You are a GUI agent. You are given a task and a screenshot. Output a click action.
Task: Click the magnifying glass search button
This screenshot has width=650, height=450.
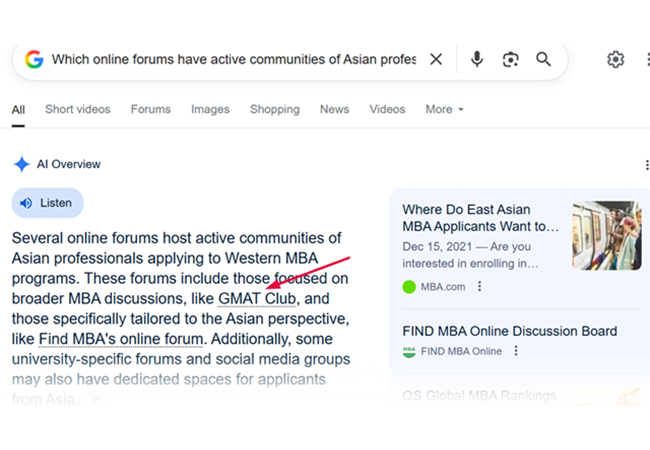[544, 60]
